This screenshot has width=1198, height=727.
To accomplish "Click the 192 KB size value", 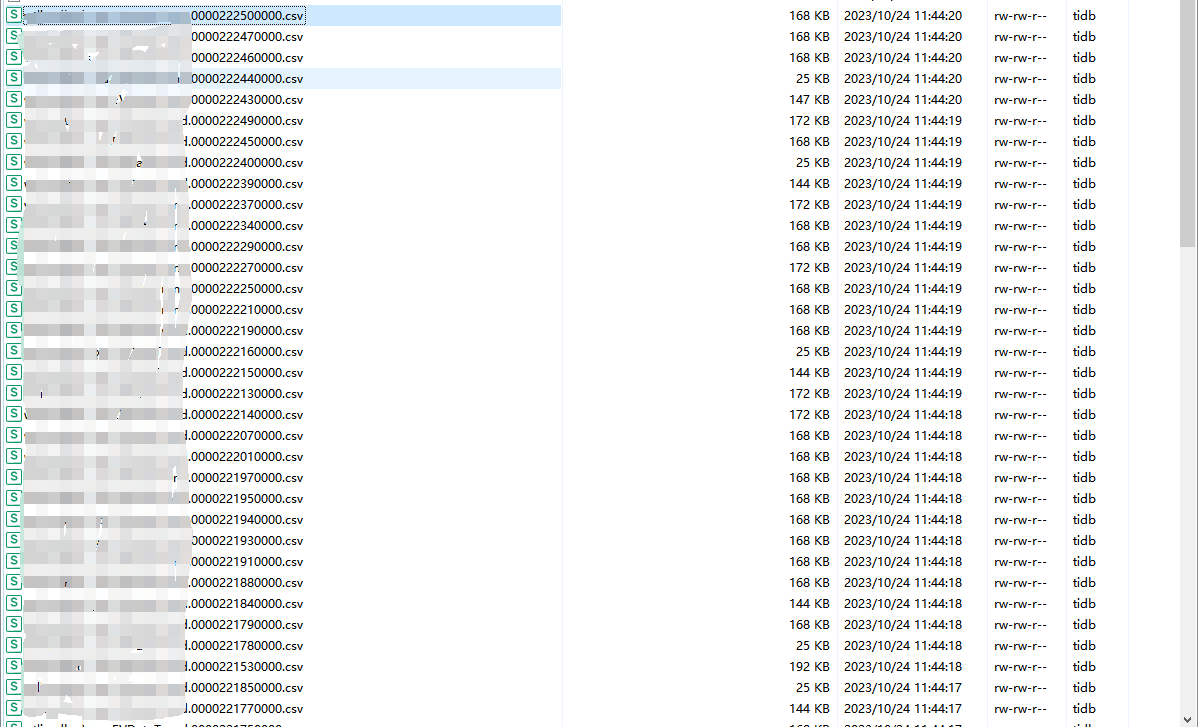I will [x=809, y=667].
